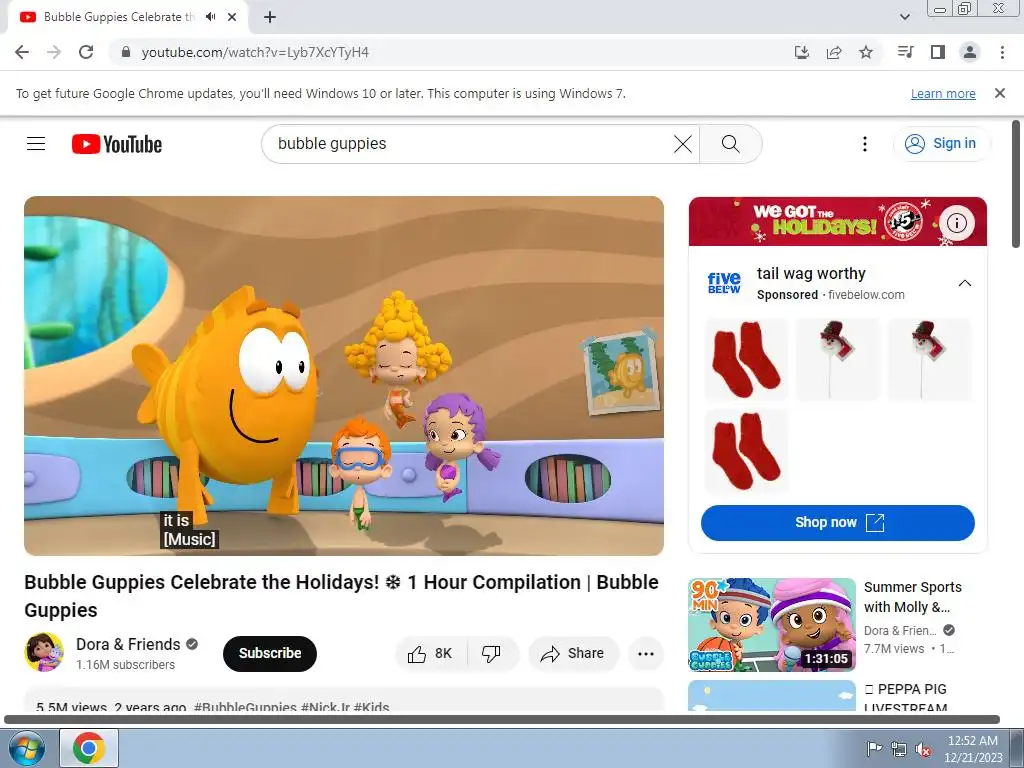Close the Bubble Guppies tab
1024x768 pixels.
(232, 17)
